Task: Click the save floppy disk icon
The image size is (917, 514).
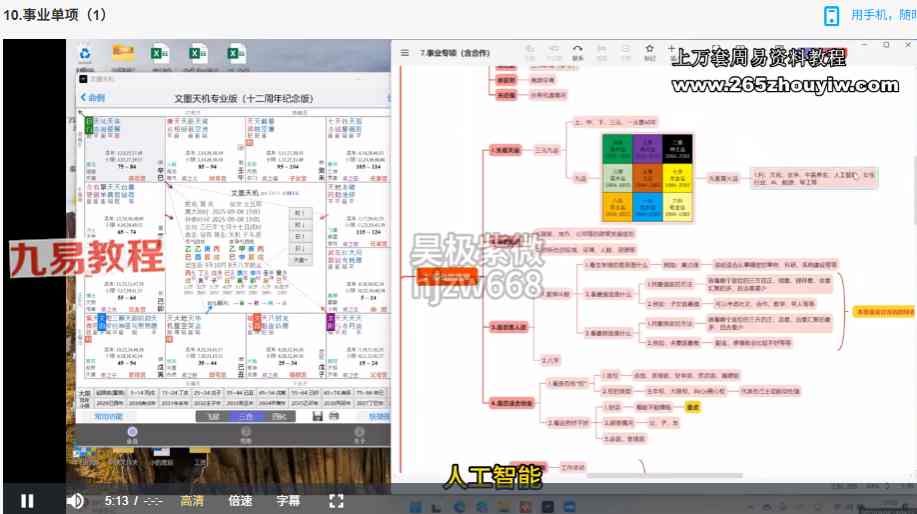Action: pos(318,416)
